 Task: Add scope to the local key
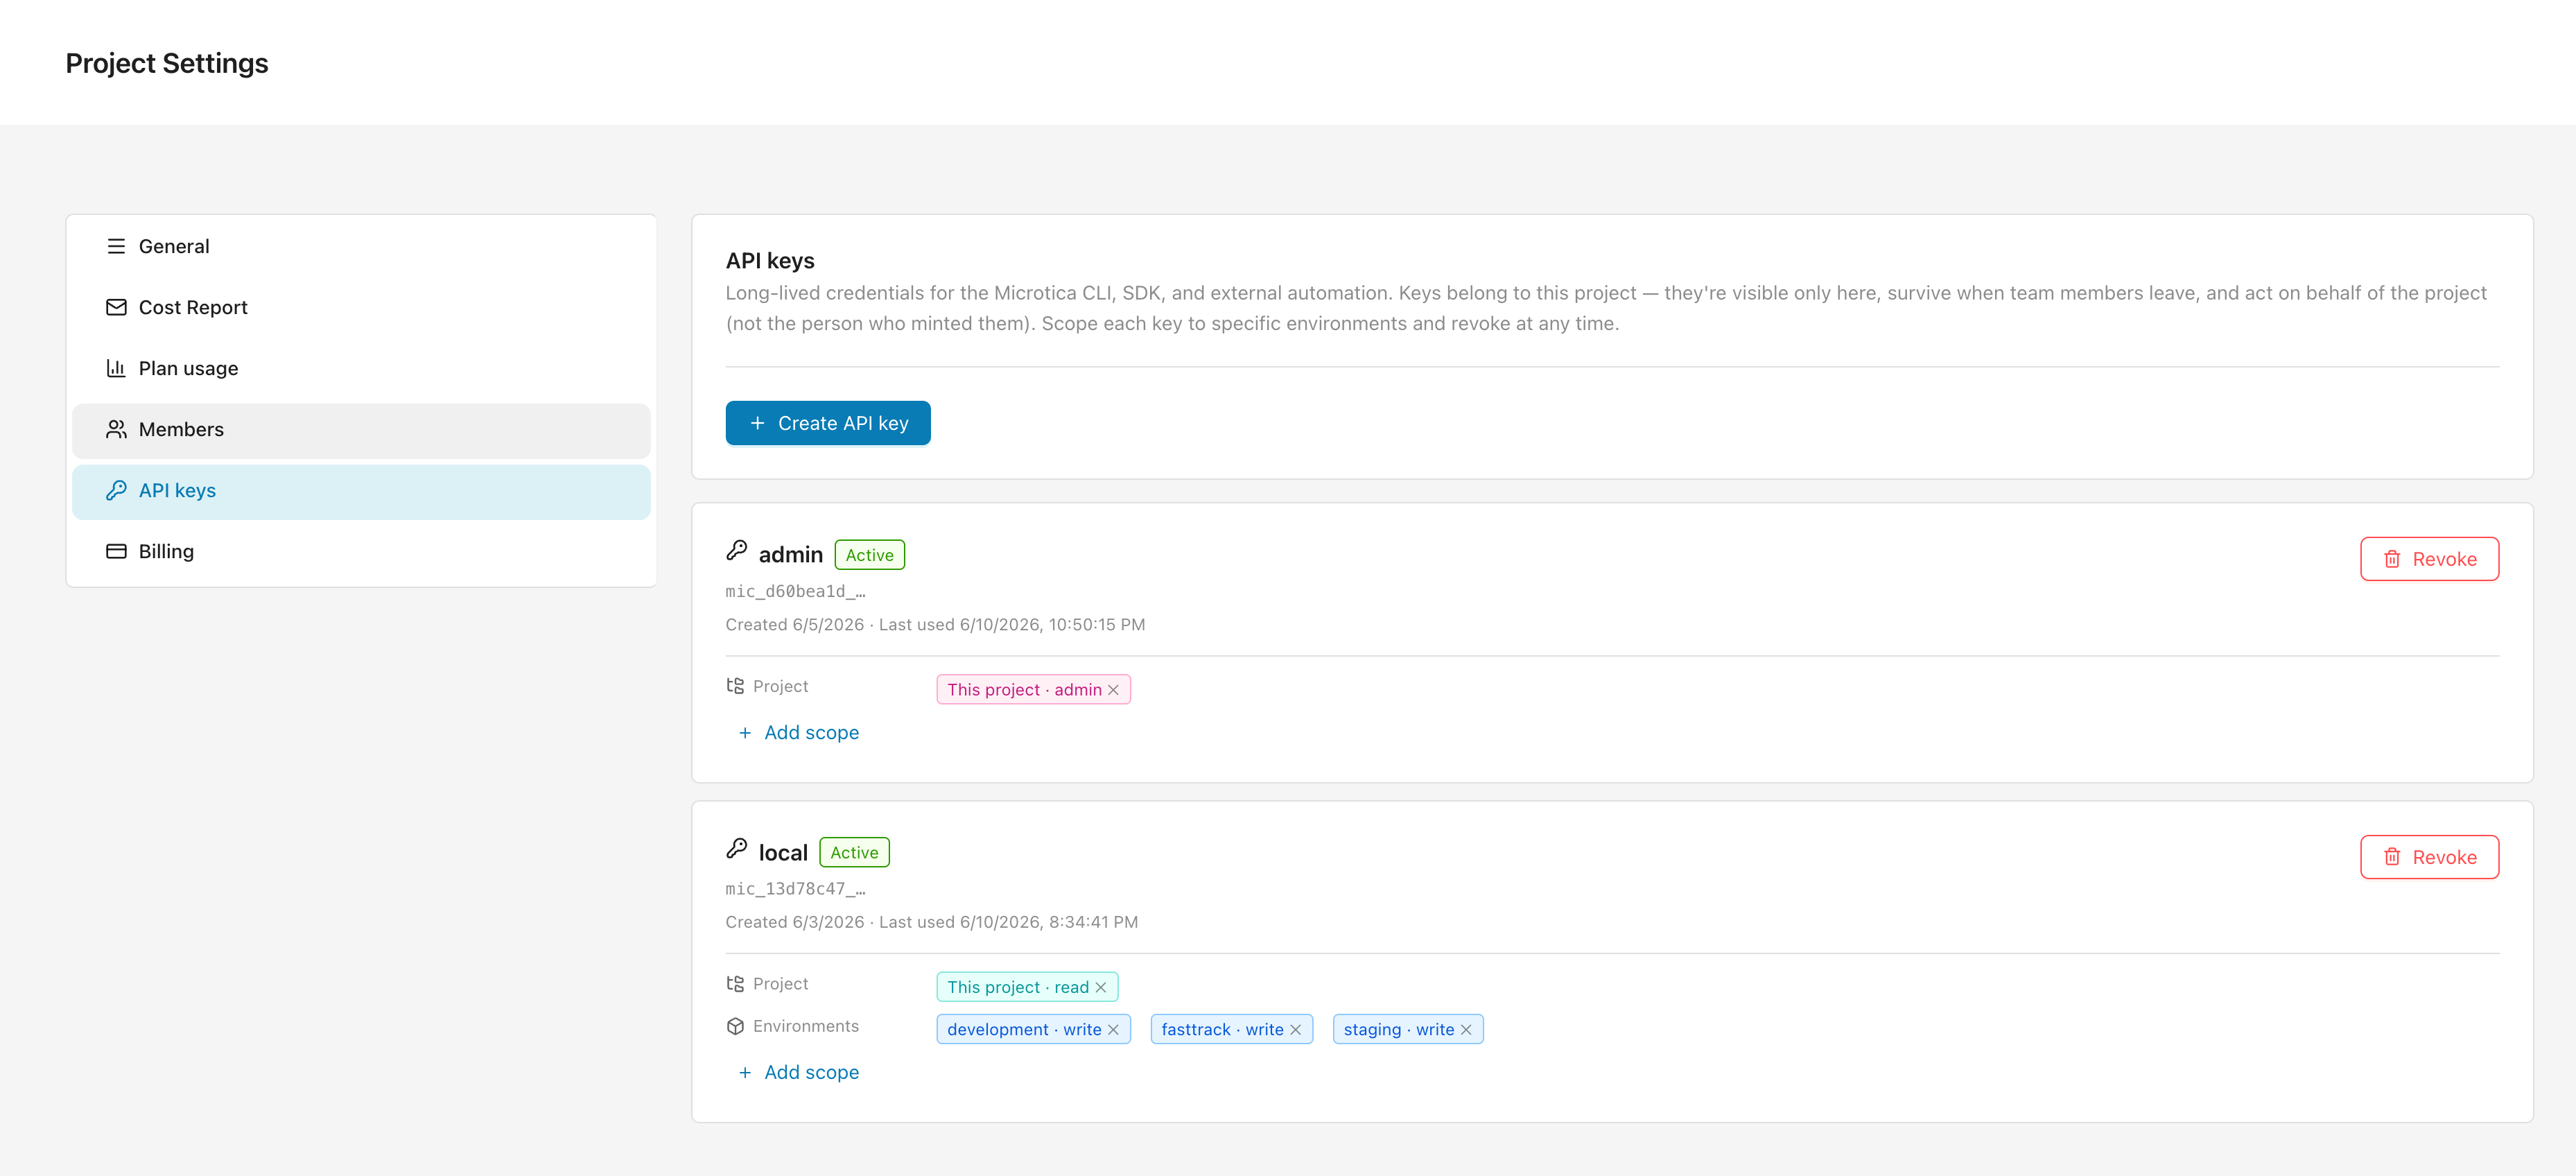click(798, 1073)
